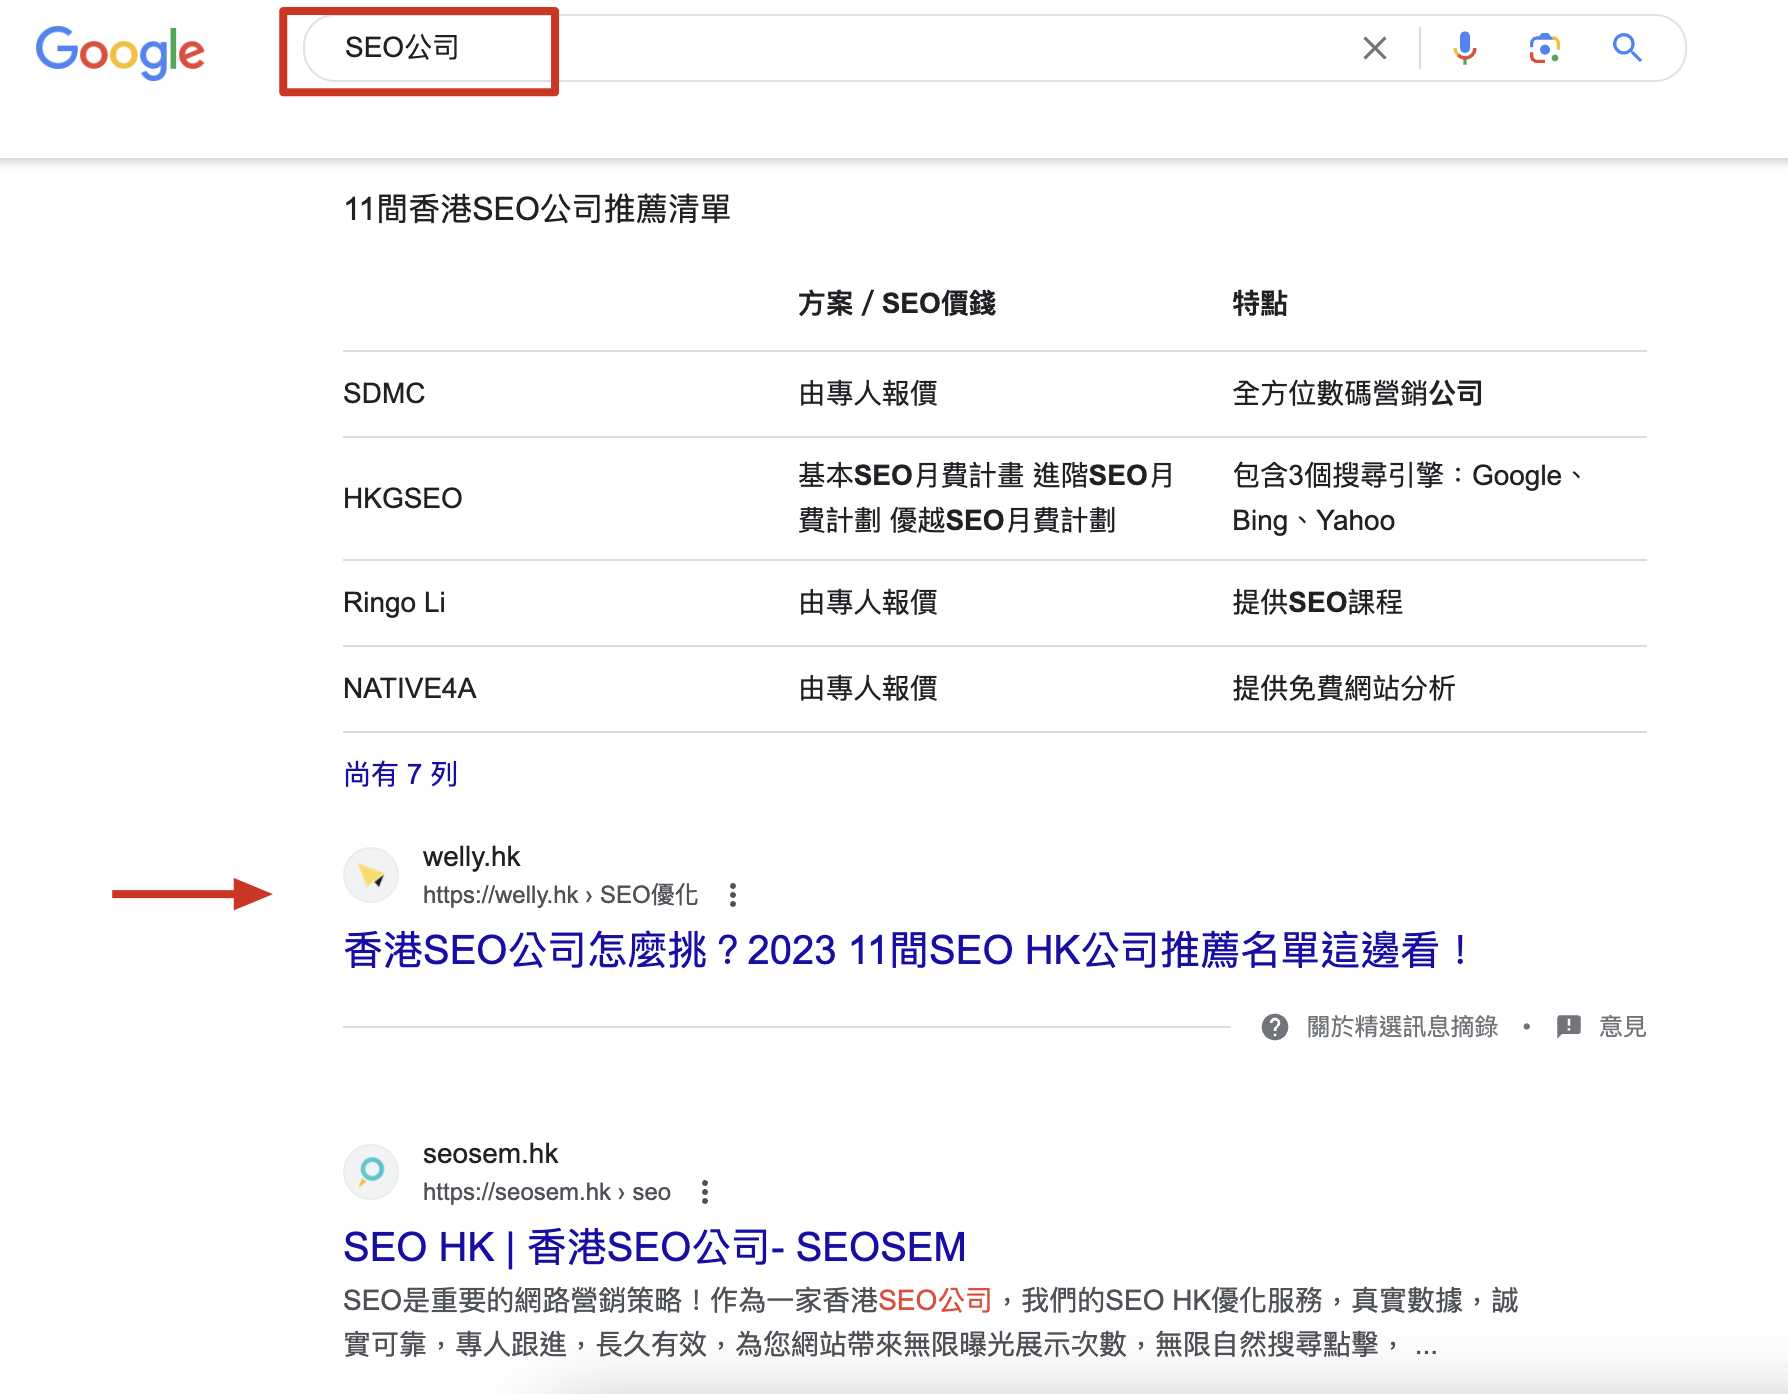The image size is (1788, 1394).
Task: Click 由專人報價 in the SDMC row
Action: tap(868, 393)
